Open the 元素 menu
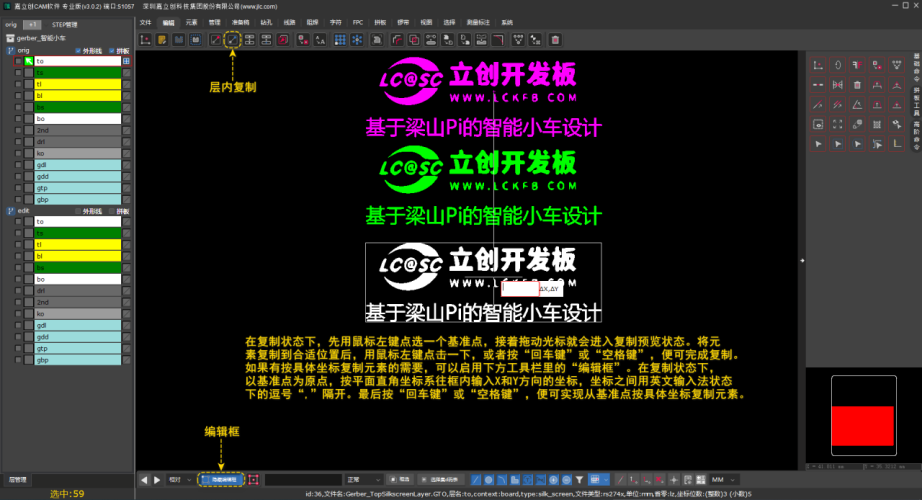 pyautogui.click(x=191, y=22)
